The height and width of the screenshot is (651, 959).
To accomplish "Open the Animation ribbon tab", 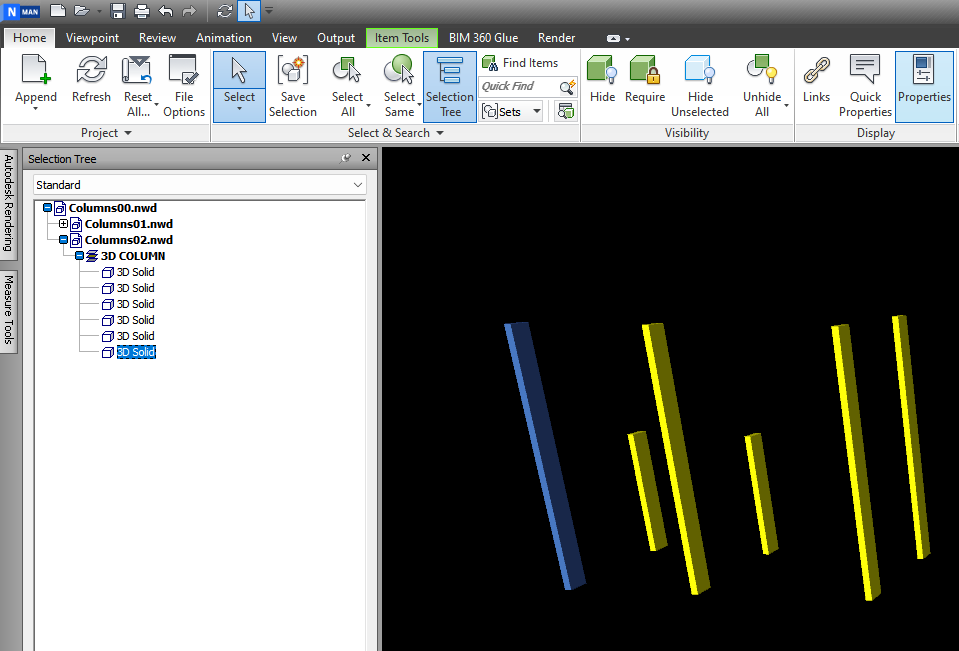I will coord(224,38).
